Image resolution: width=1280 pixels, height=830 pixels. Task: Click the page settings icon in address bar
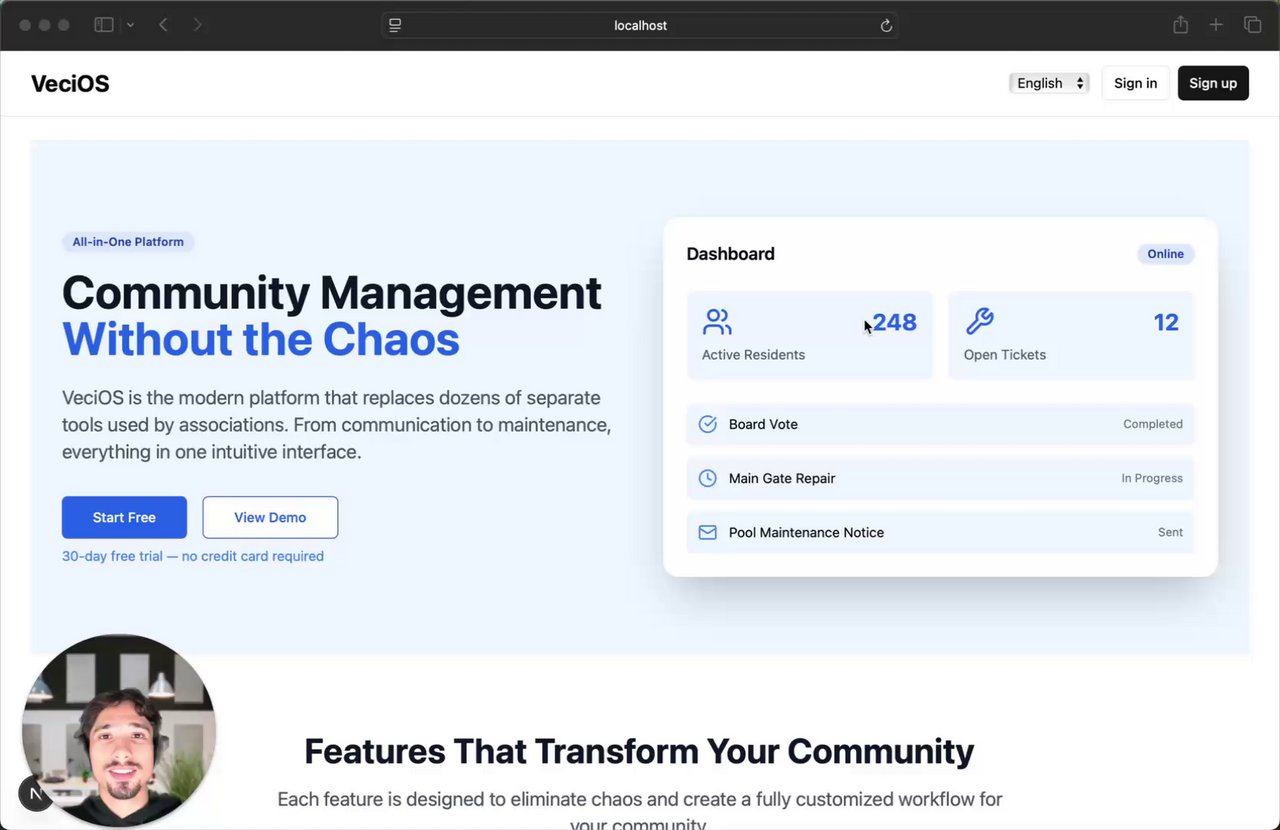[395, 25]
